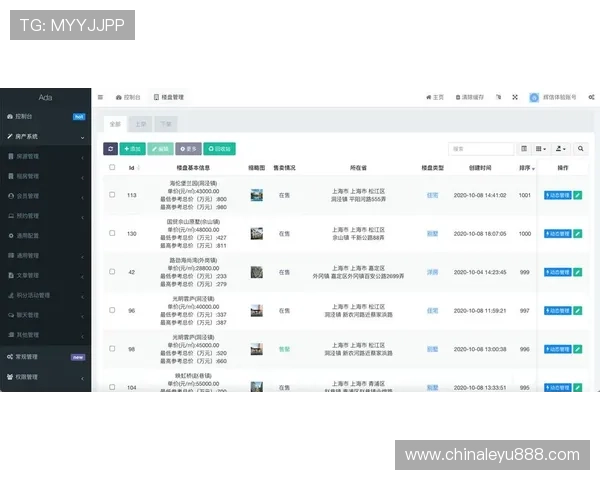Click green pencil edit icon in row 113
Viewport: 600px width, 480px height.
[577, 195]
